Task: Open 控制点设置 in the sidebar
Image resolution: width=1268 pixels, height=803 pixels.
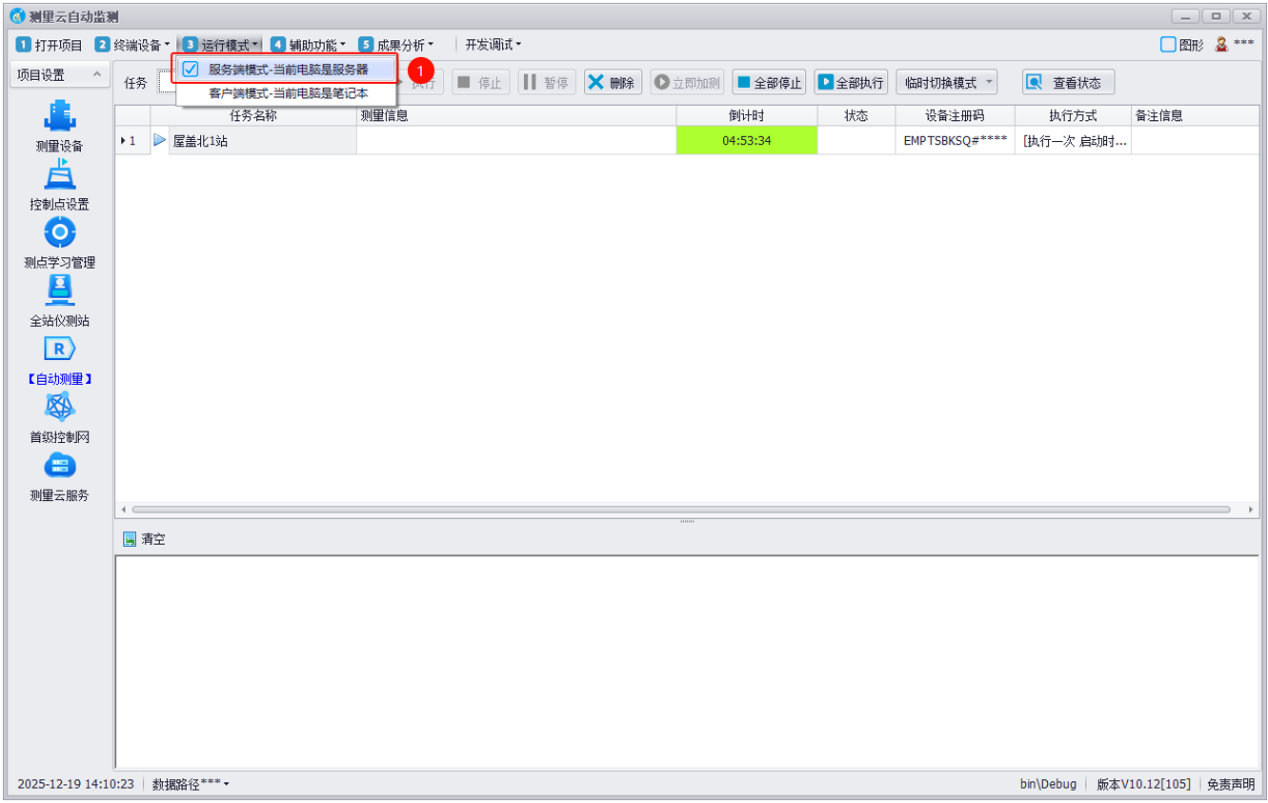Action: click(x=60, y=175)
